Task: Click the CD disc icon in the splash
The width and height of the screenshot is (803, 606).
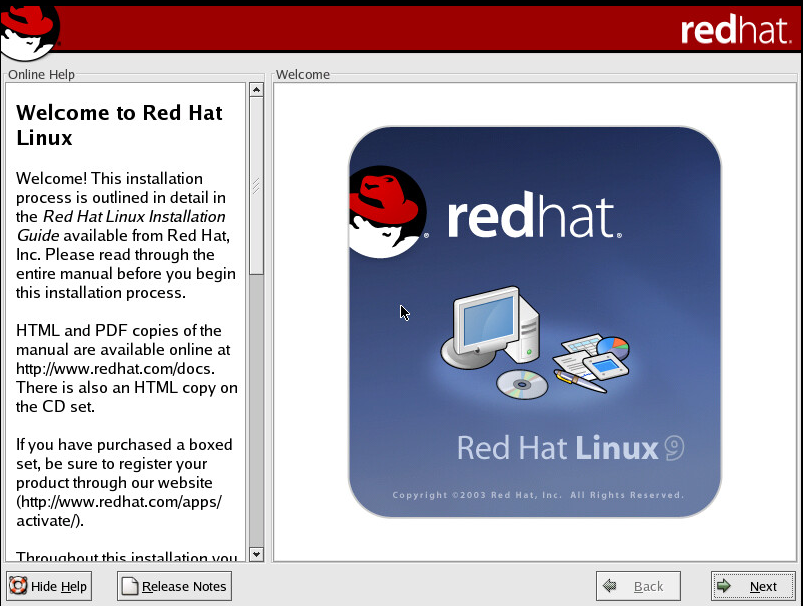Action: [x=521, y=383]
